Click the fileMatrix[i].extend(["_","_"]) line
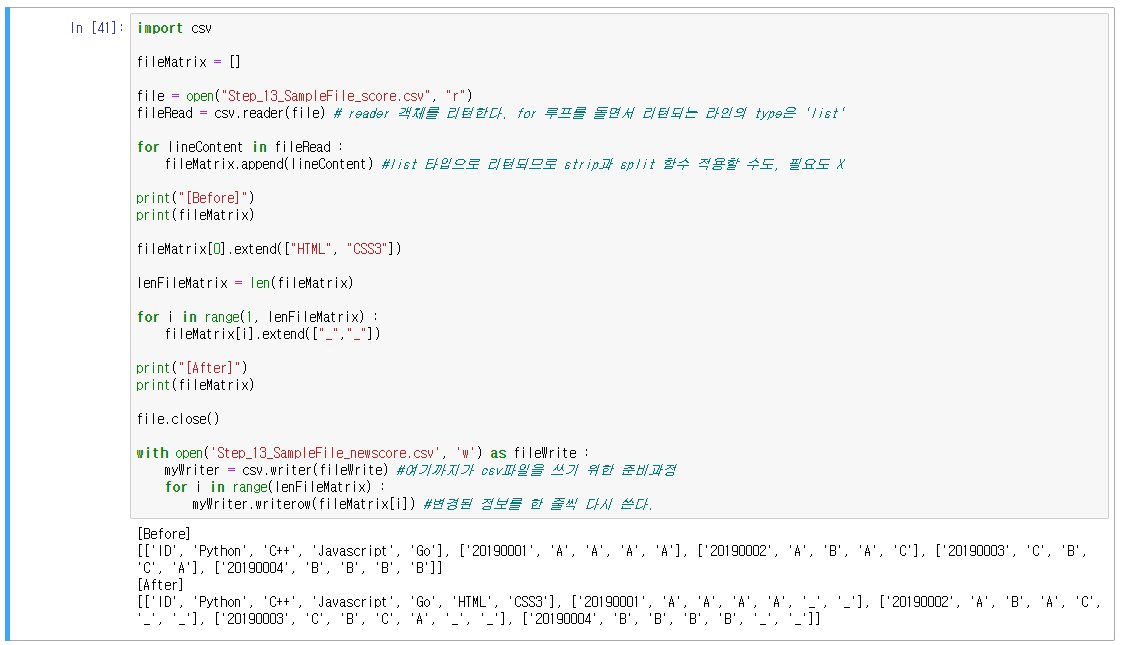This screenshot has height=645, width=1121. [x=272, y=334]
